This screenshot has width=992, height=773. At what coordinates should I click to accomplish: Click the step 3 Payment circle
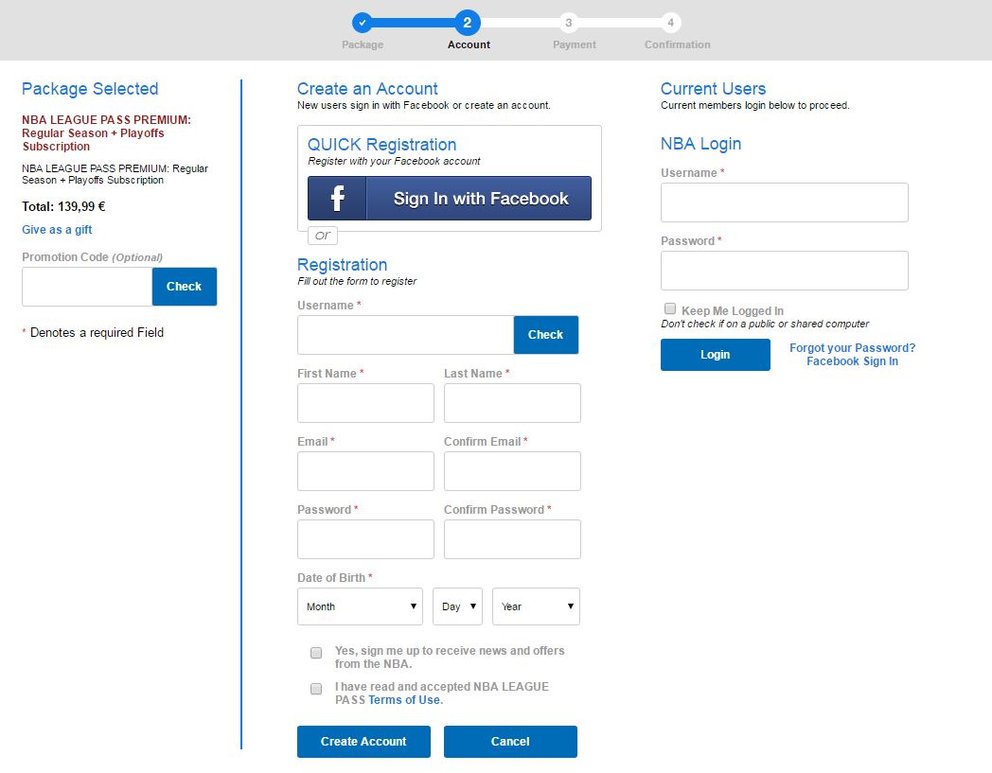(x=569, y=23)
